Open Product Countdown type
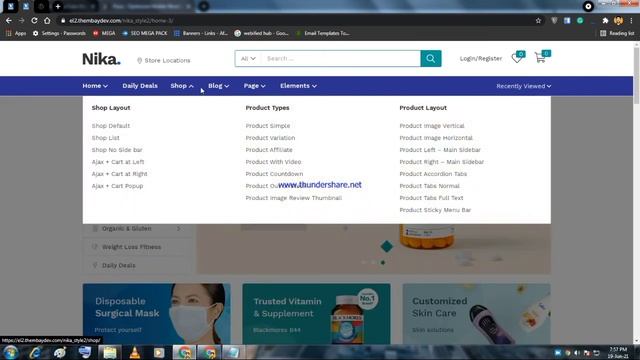 click(x=274, y=174)
